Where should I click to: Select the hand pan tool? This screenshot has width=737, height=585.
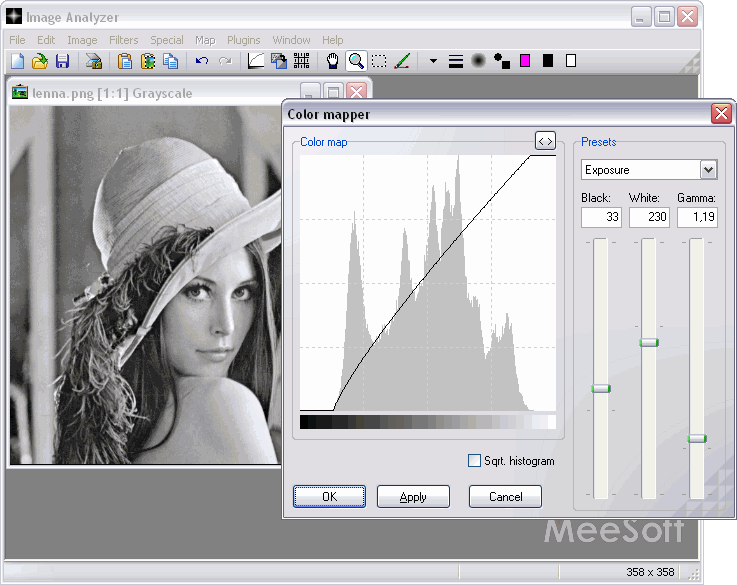click(333, 61)
